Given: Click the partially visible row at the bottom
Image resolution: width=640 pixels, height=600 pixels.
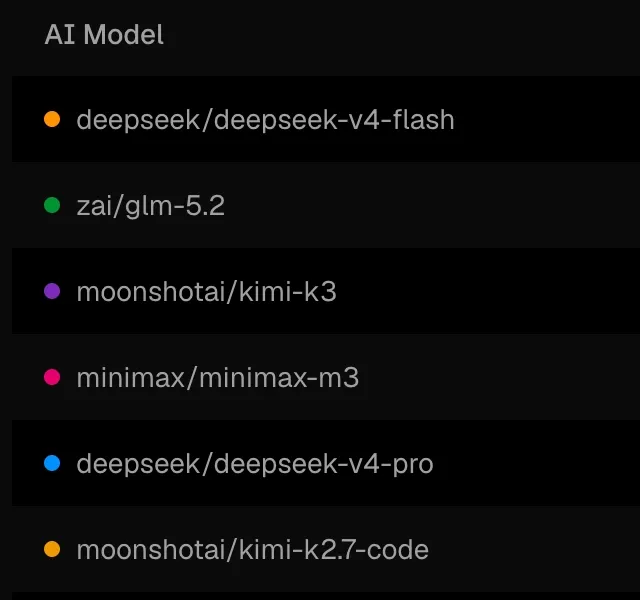Looking at the screenshot, I should click(x=326, y=596).
